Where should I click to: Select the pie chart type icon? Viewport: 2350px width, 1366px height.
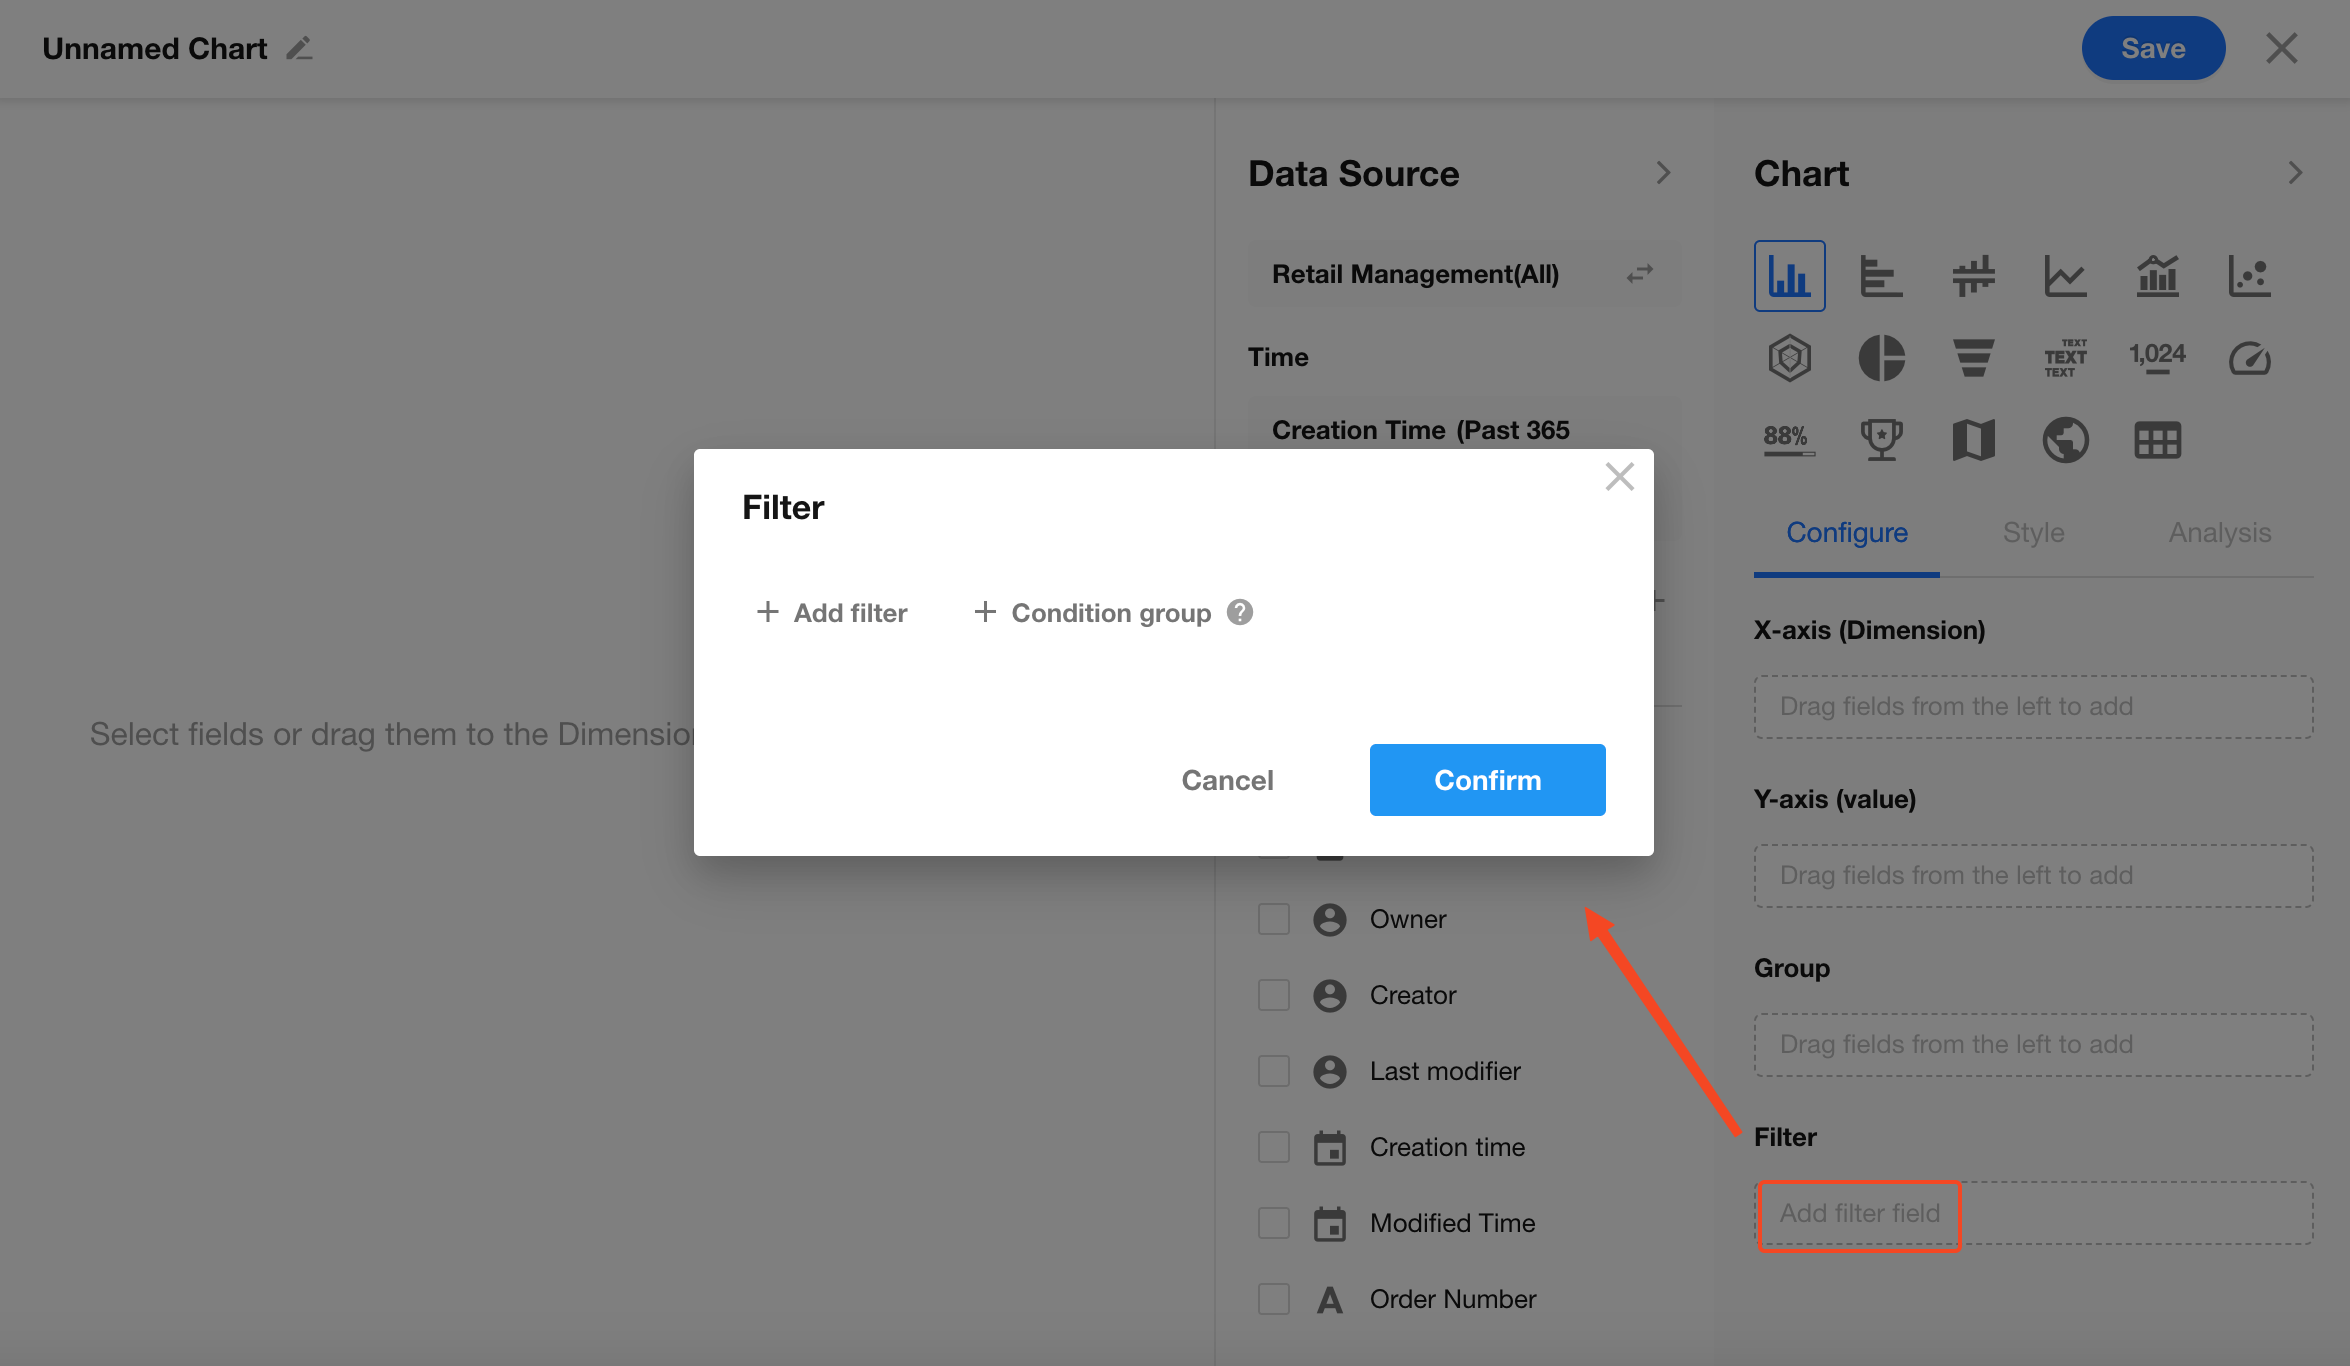1881,358
